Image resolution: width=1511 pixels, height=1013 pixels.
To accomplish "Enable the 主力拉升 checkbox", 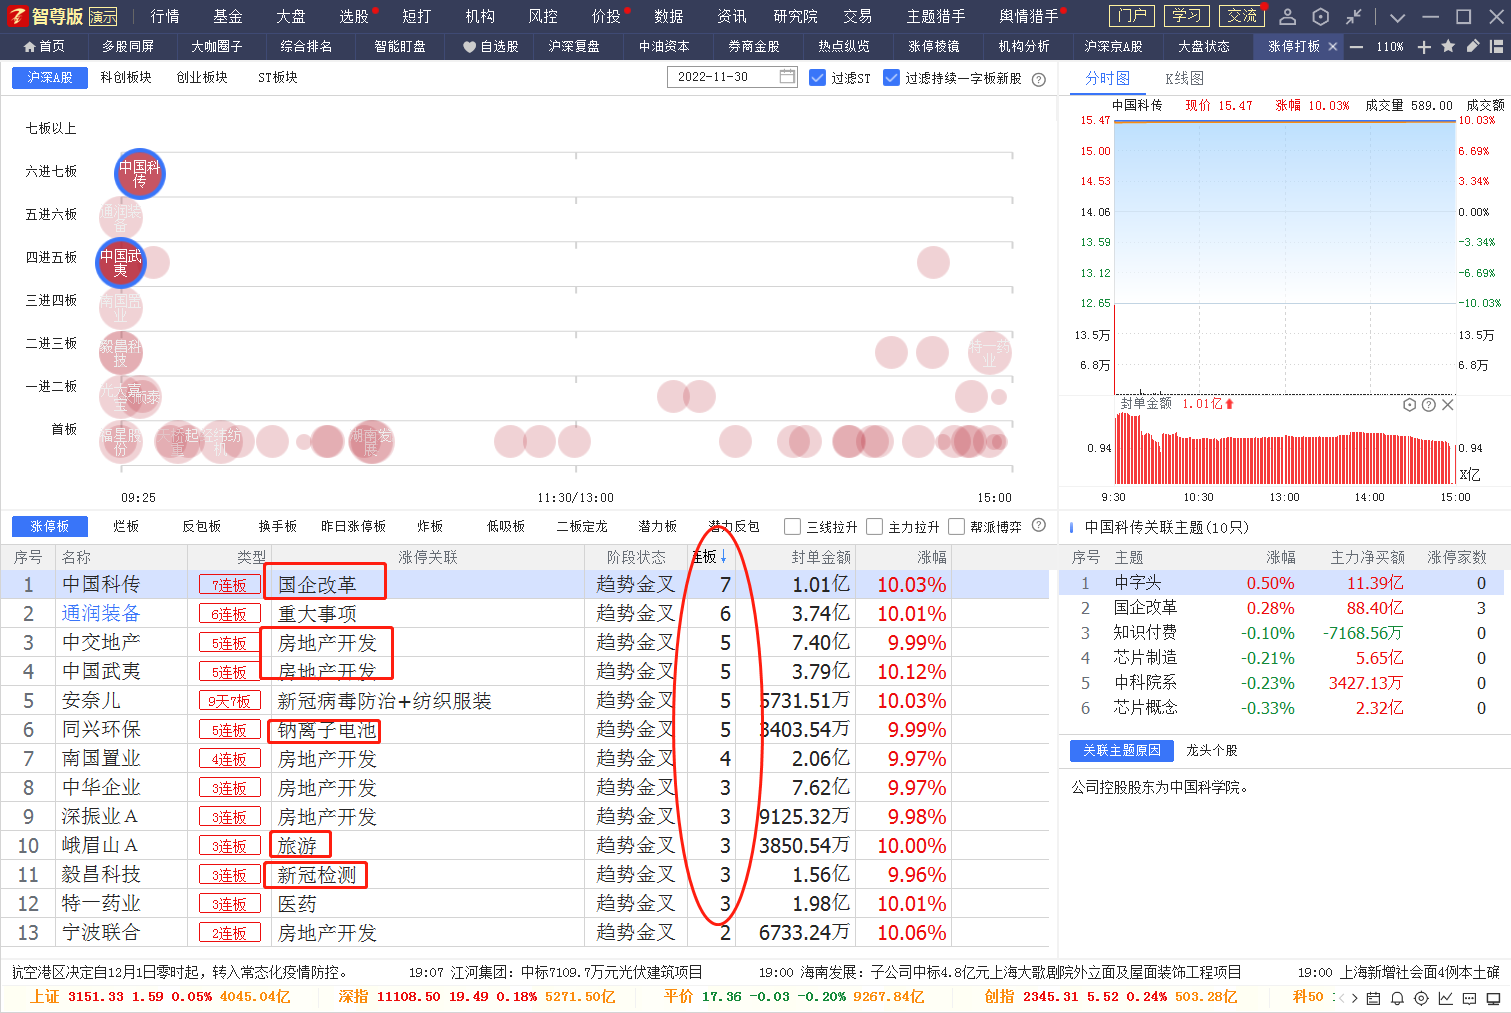I will point(875,526).
